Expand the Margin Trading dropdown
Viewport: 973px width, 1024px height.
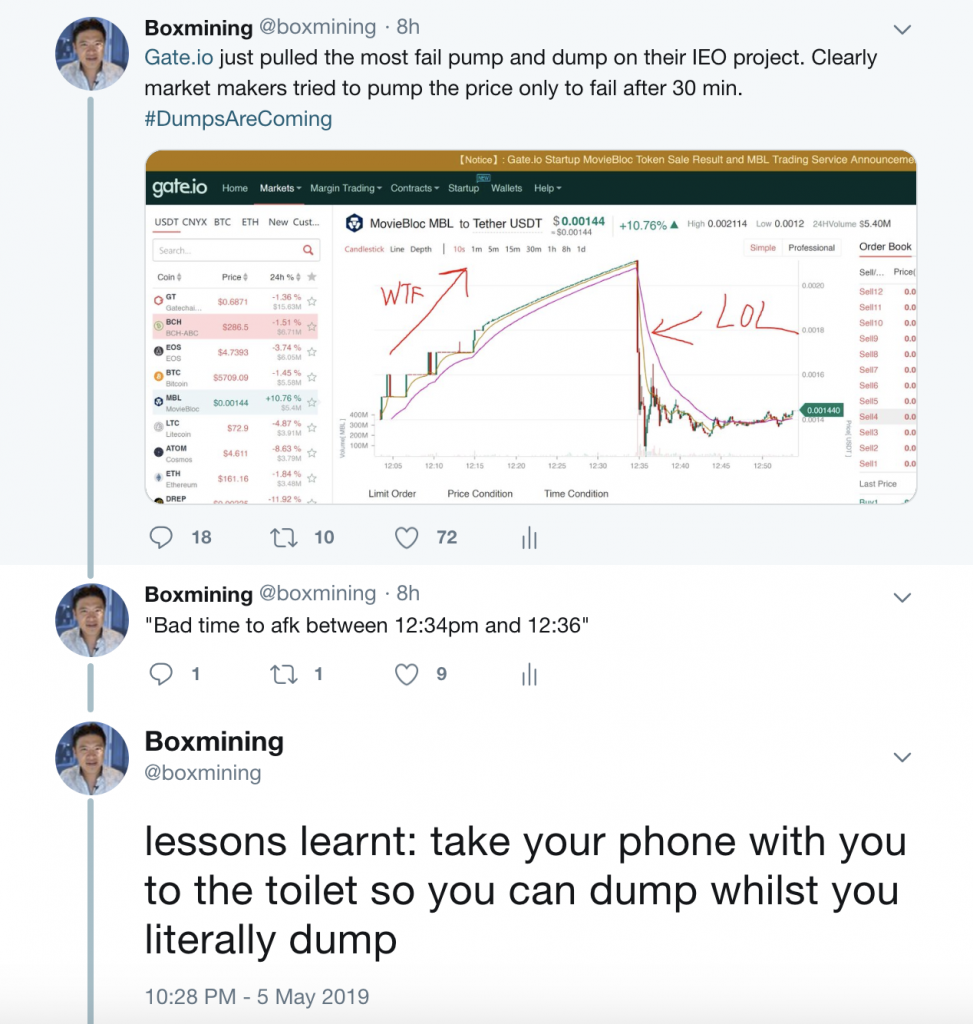[x=343, y=188]
